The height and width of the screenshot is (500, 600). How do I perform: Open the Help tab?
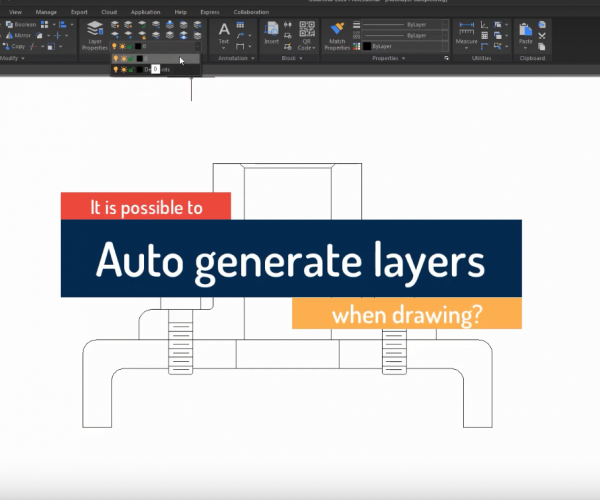[x=181, y=12]
